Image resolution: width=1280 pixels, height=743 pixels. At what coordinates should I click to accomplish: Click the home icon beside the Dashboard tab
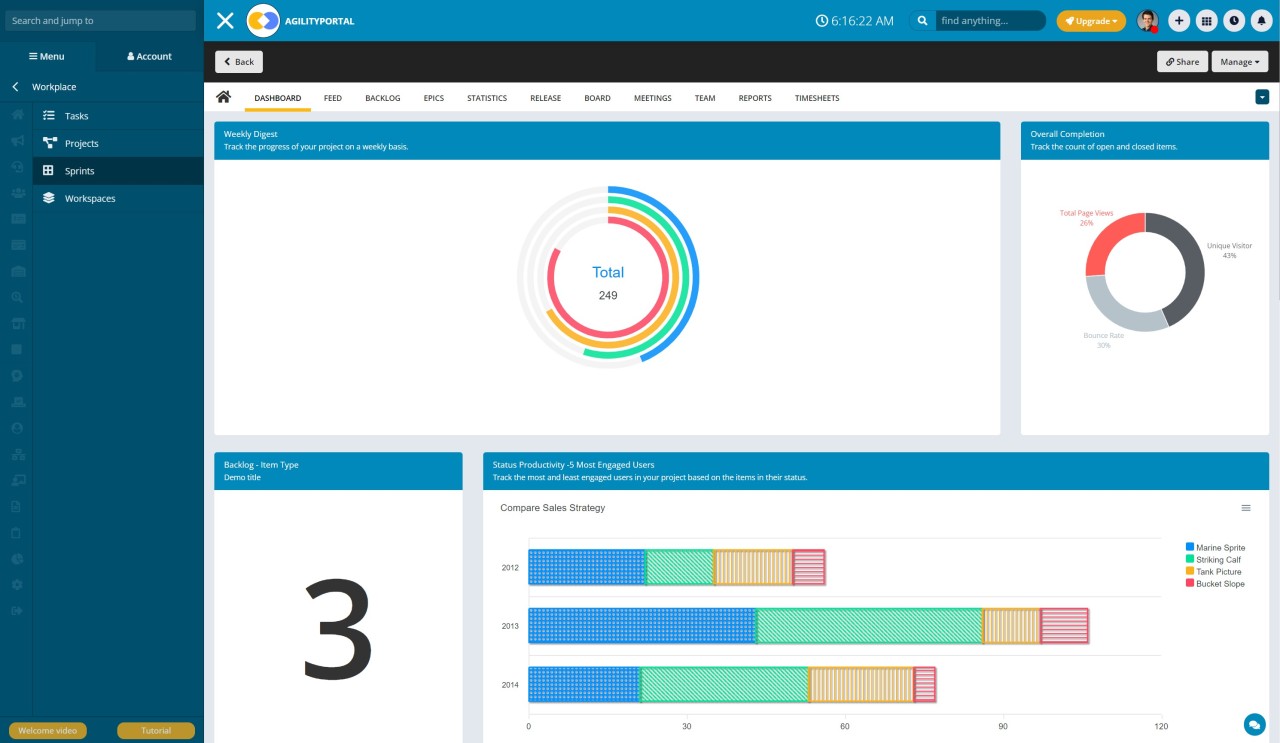[x=223, y=97]
